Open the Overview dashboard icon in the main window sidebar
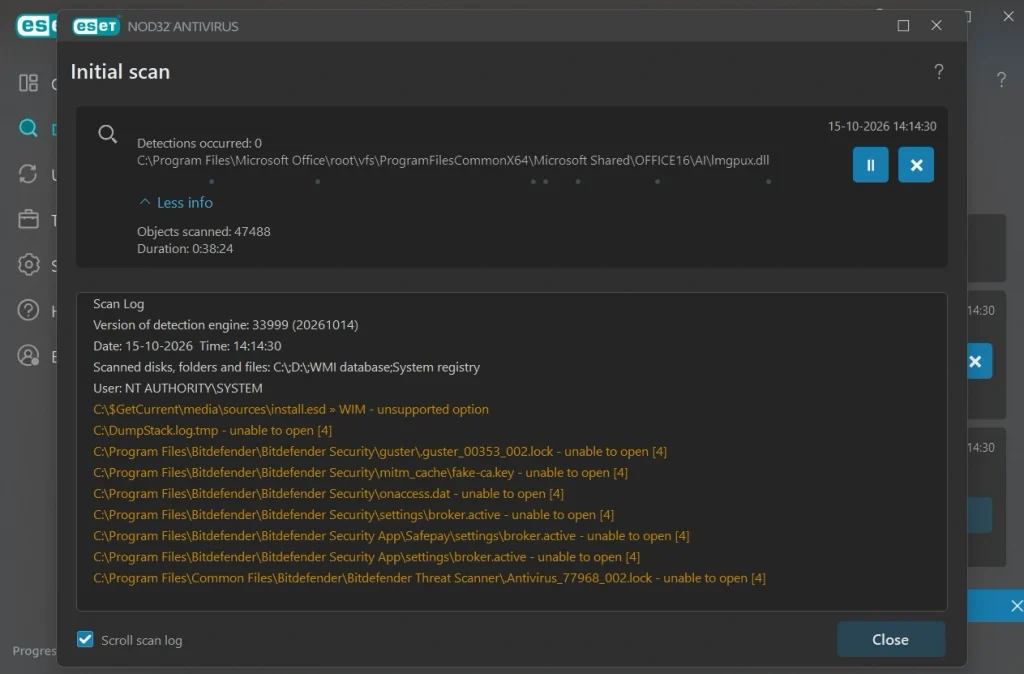This screenshot has height=674, width=1024. coord(28,83)
